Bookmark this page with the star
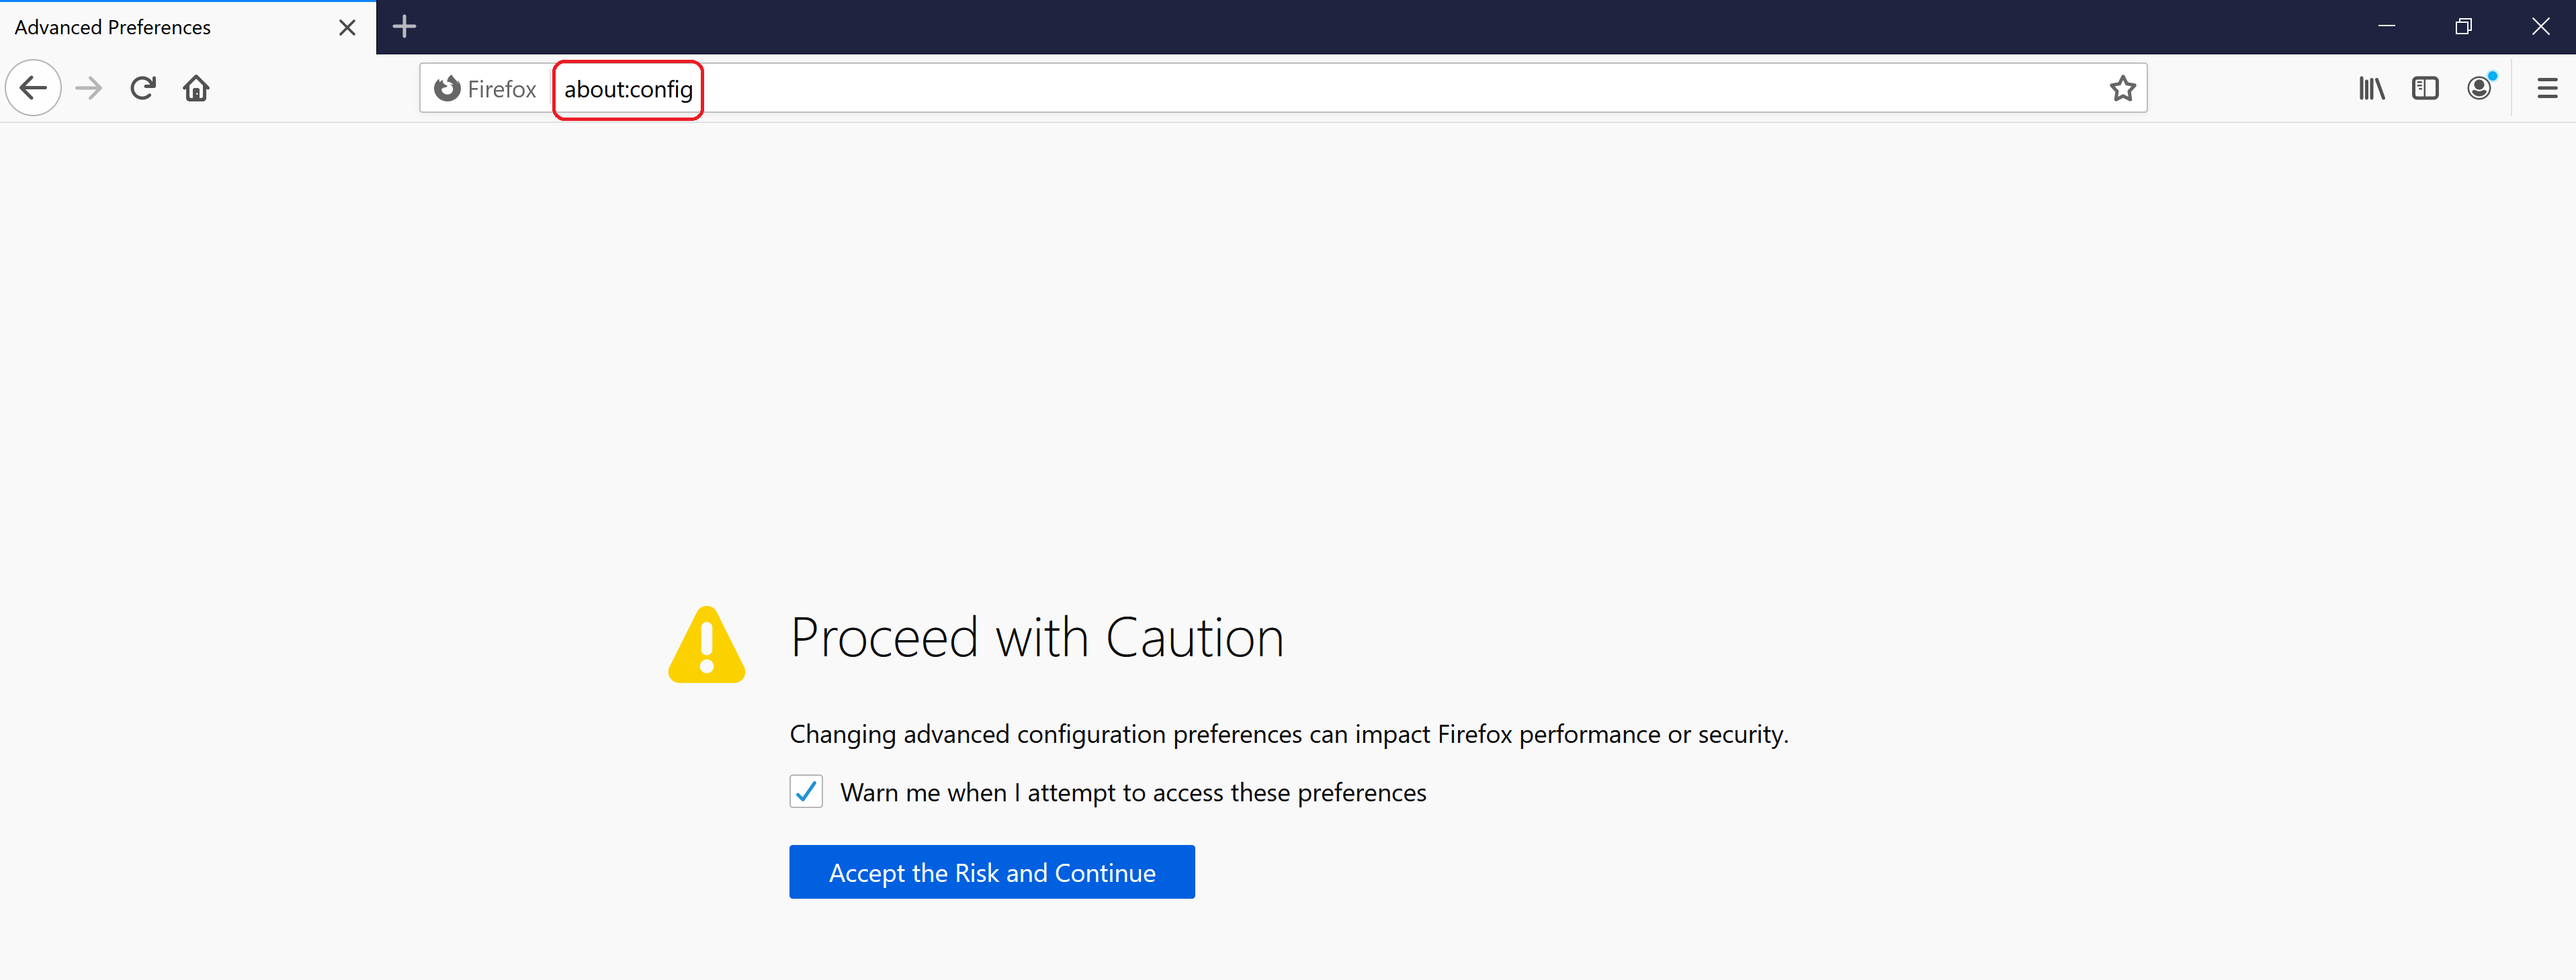This screenshot has height=980, width=2576. (x=2122, y=89)
